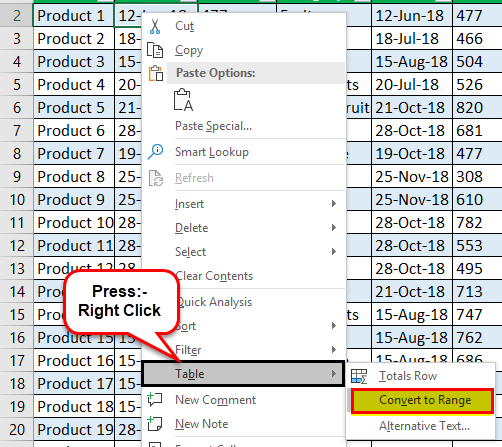The width and height of the screenshot is (502, 447).
Task: Select Quick Analysis entry
Action: click(x=214, y=302)
